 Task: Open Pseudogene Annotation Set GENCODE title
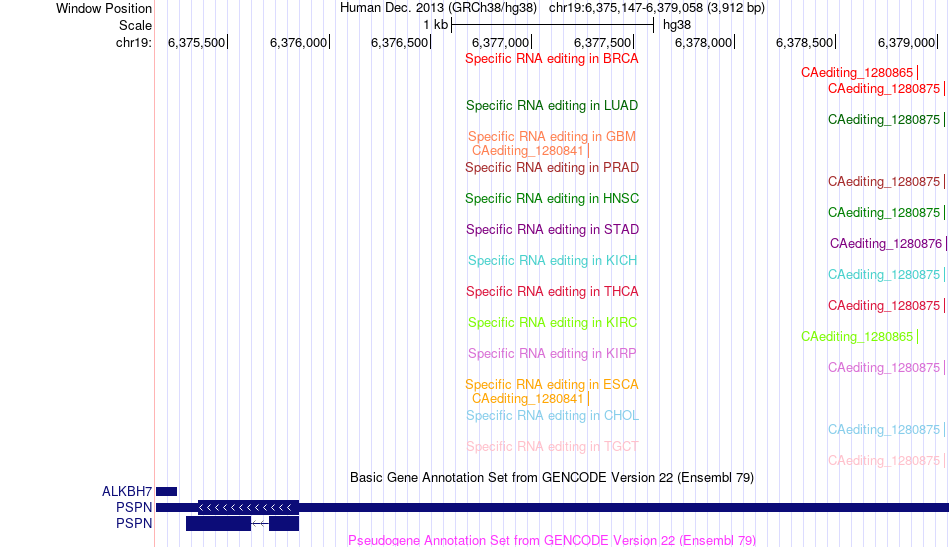pyautogui.click(x=552, y=540)
